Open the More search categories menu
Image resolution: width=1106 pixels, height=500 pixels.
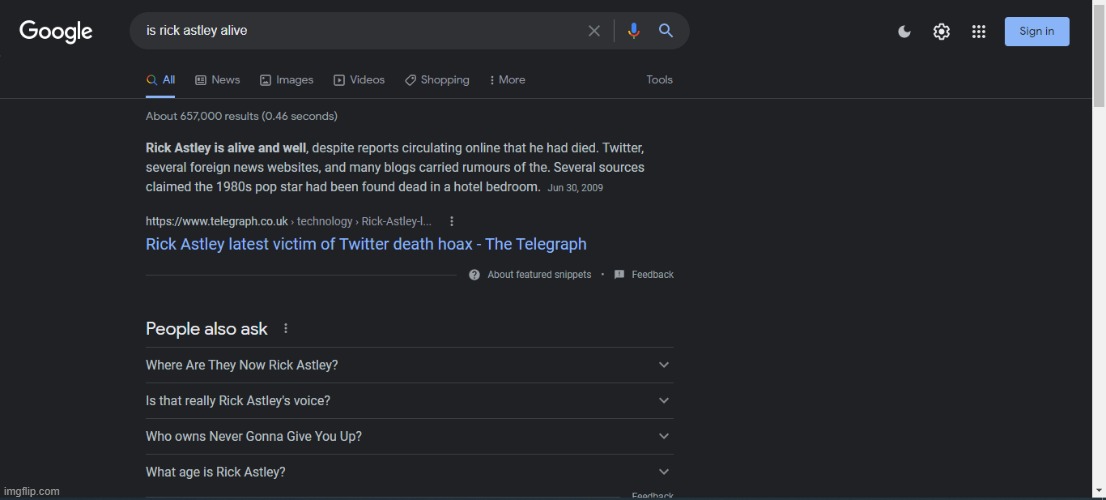click(x=507, y=80)
